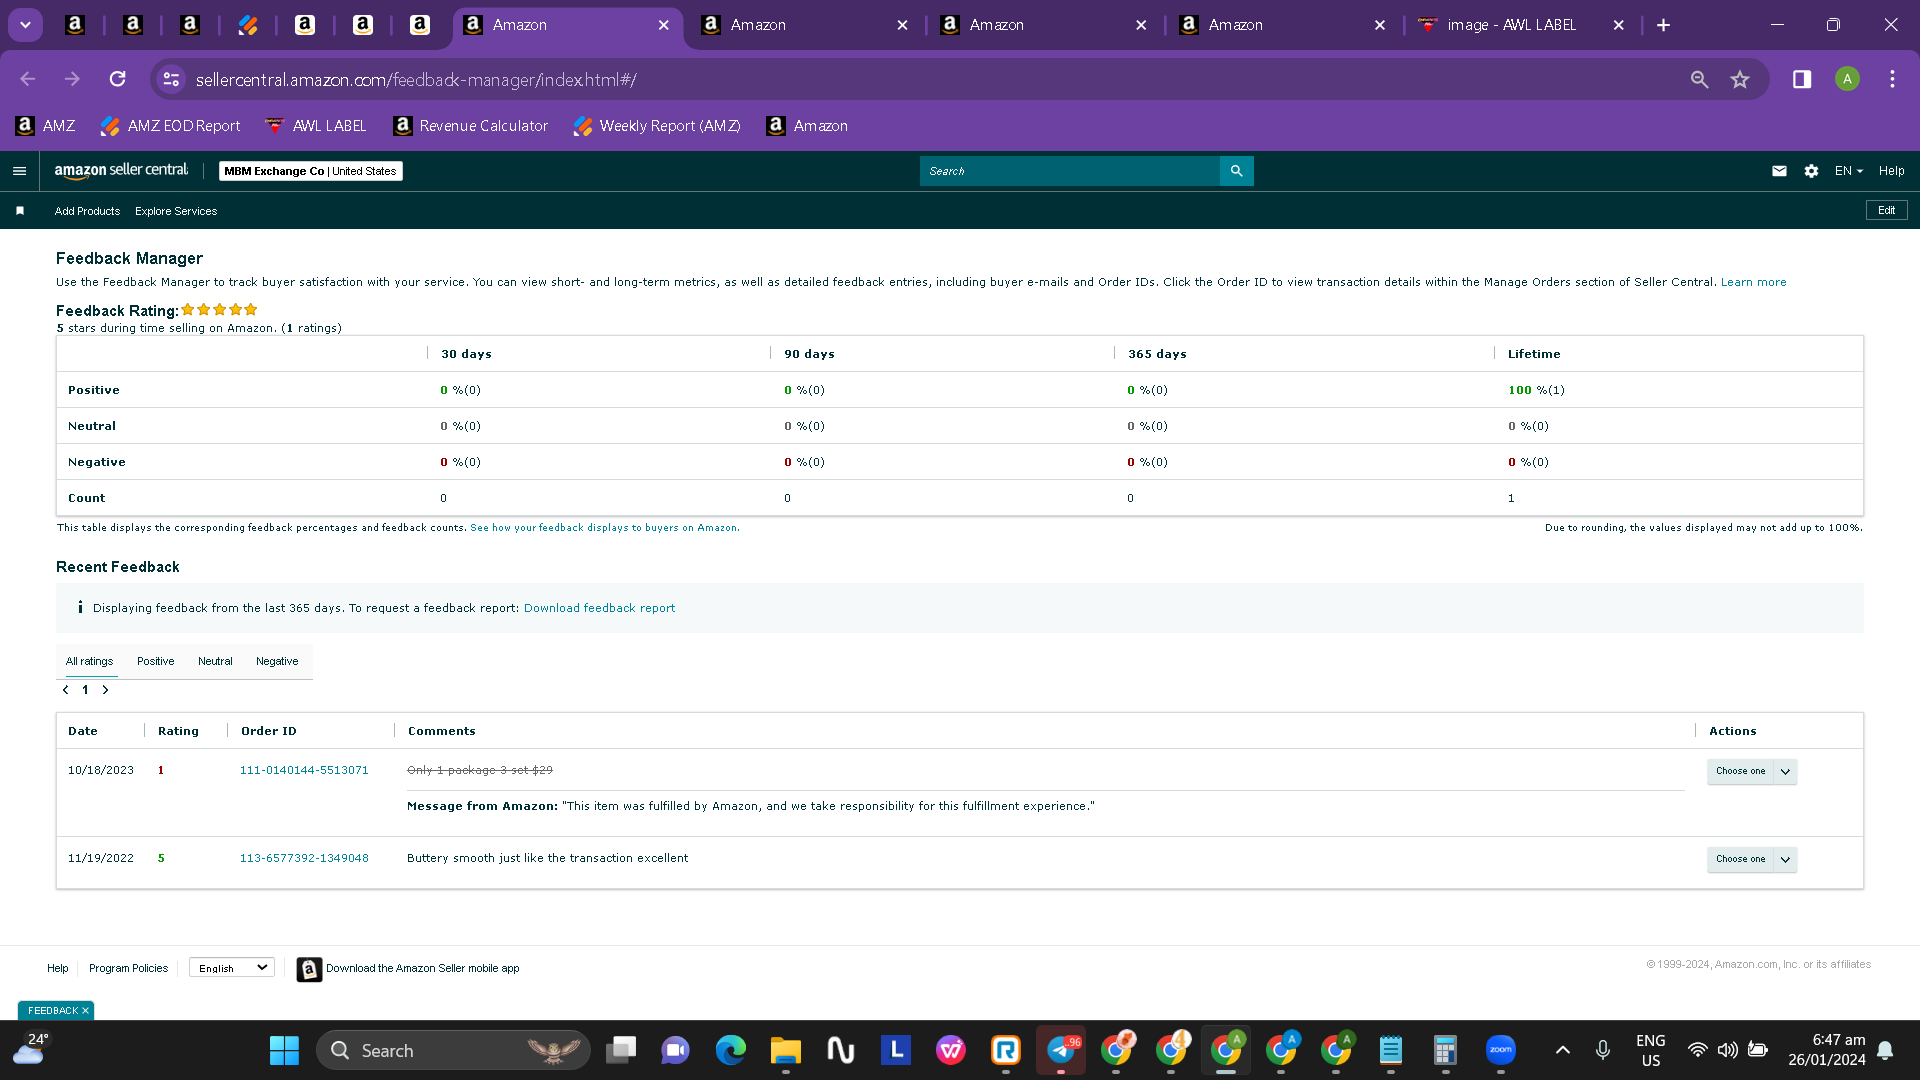
Task: Click the Lifetime positive value 100 %(1)
Action: pyautogui.click(x=1536, y=390)
